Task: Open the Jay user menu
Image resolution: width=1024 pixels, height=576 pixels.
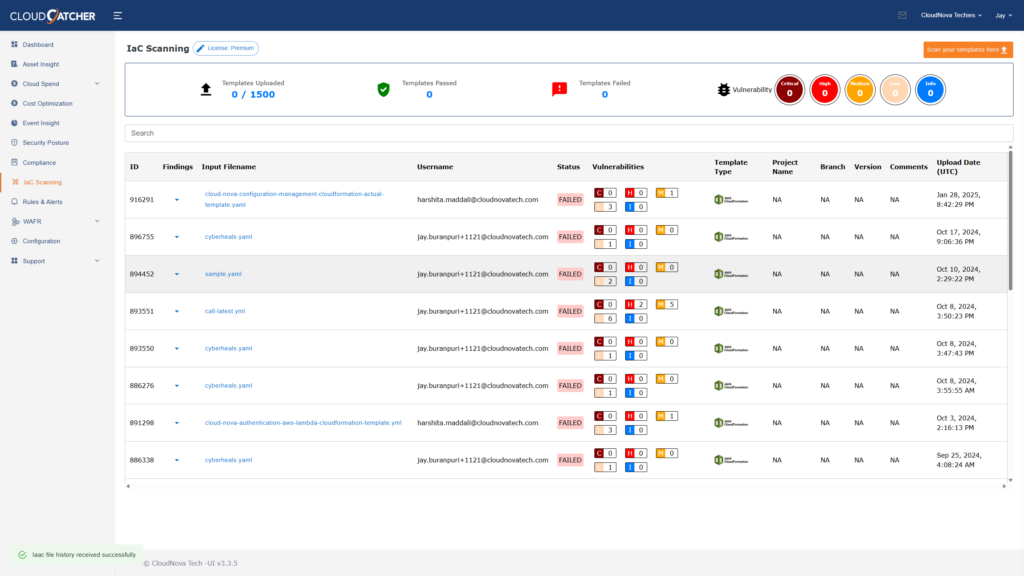Action: [x=1001, y=15]
